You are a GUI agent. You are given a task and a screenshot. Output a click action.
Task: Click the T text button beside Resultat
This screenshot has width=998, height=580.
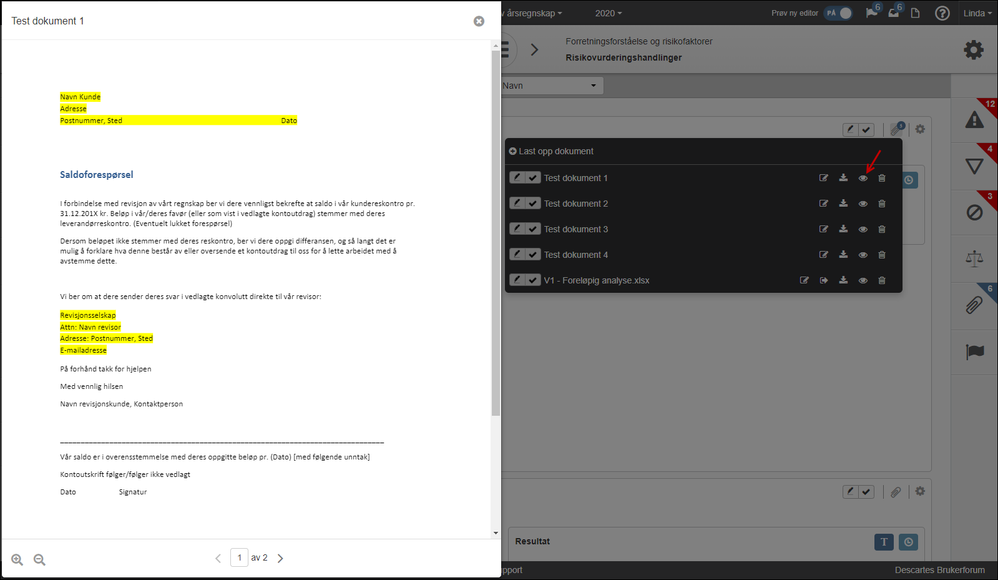click(883, 542)
